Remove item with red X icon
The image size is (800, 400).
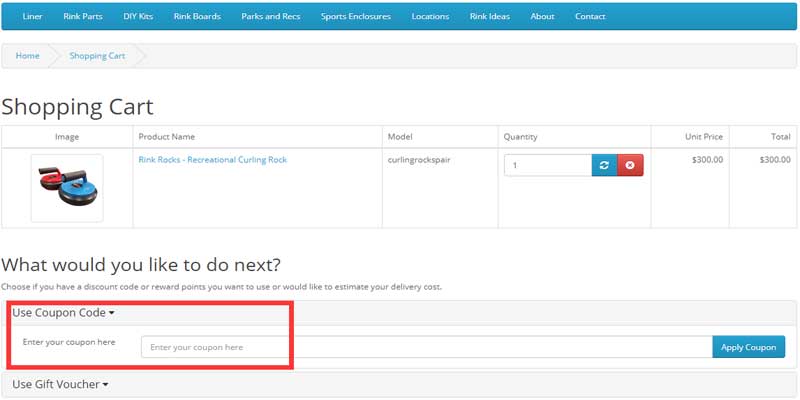[630, 165]
